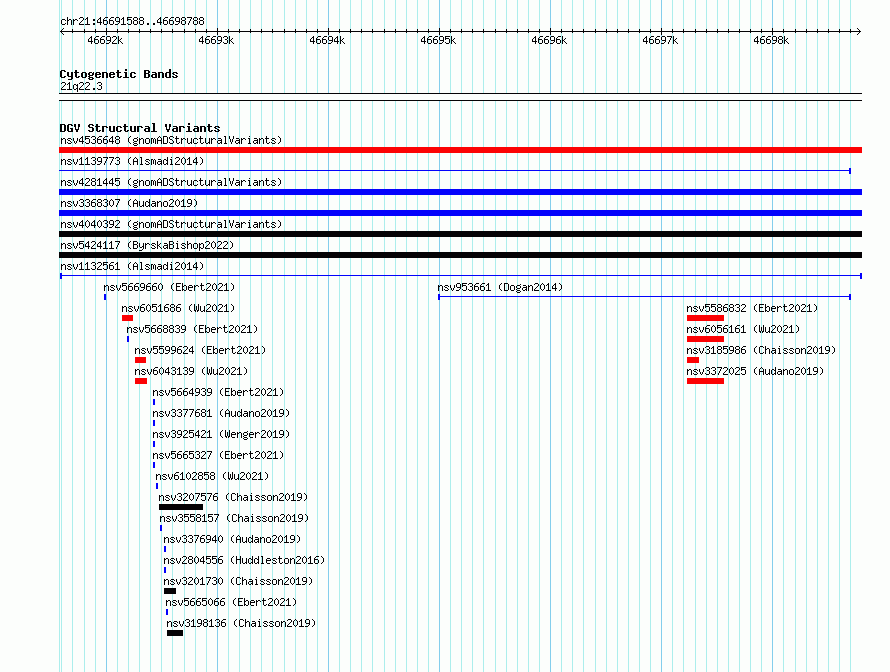Viewport: 890px width, 672px height.
Task: Click the red bar under nsv6043139 Wu2021
Action: 141,381
